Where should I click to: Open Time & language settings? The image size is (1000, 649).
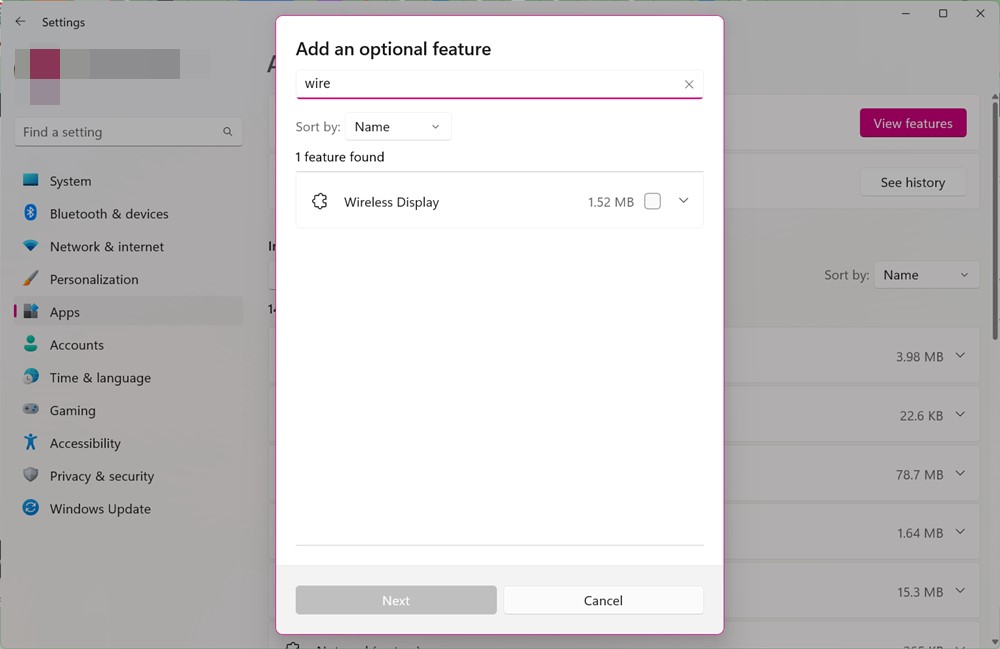pyautogui.click(x=99, y=377)
